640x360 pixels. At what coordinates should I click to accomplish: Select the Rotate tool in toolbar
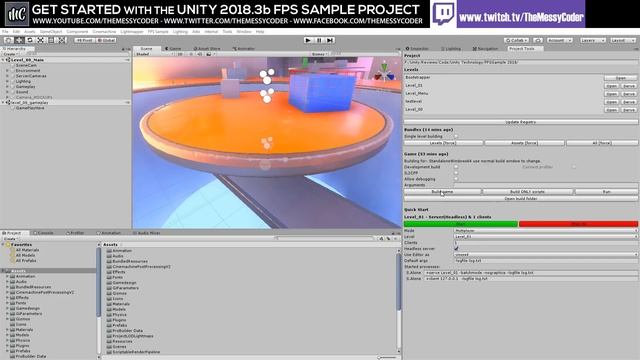click(x=30, y=40)
